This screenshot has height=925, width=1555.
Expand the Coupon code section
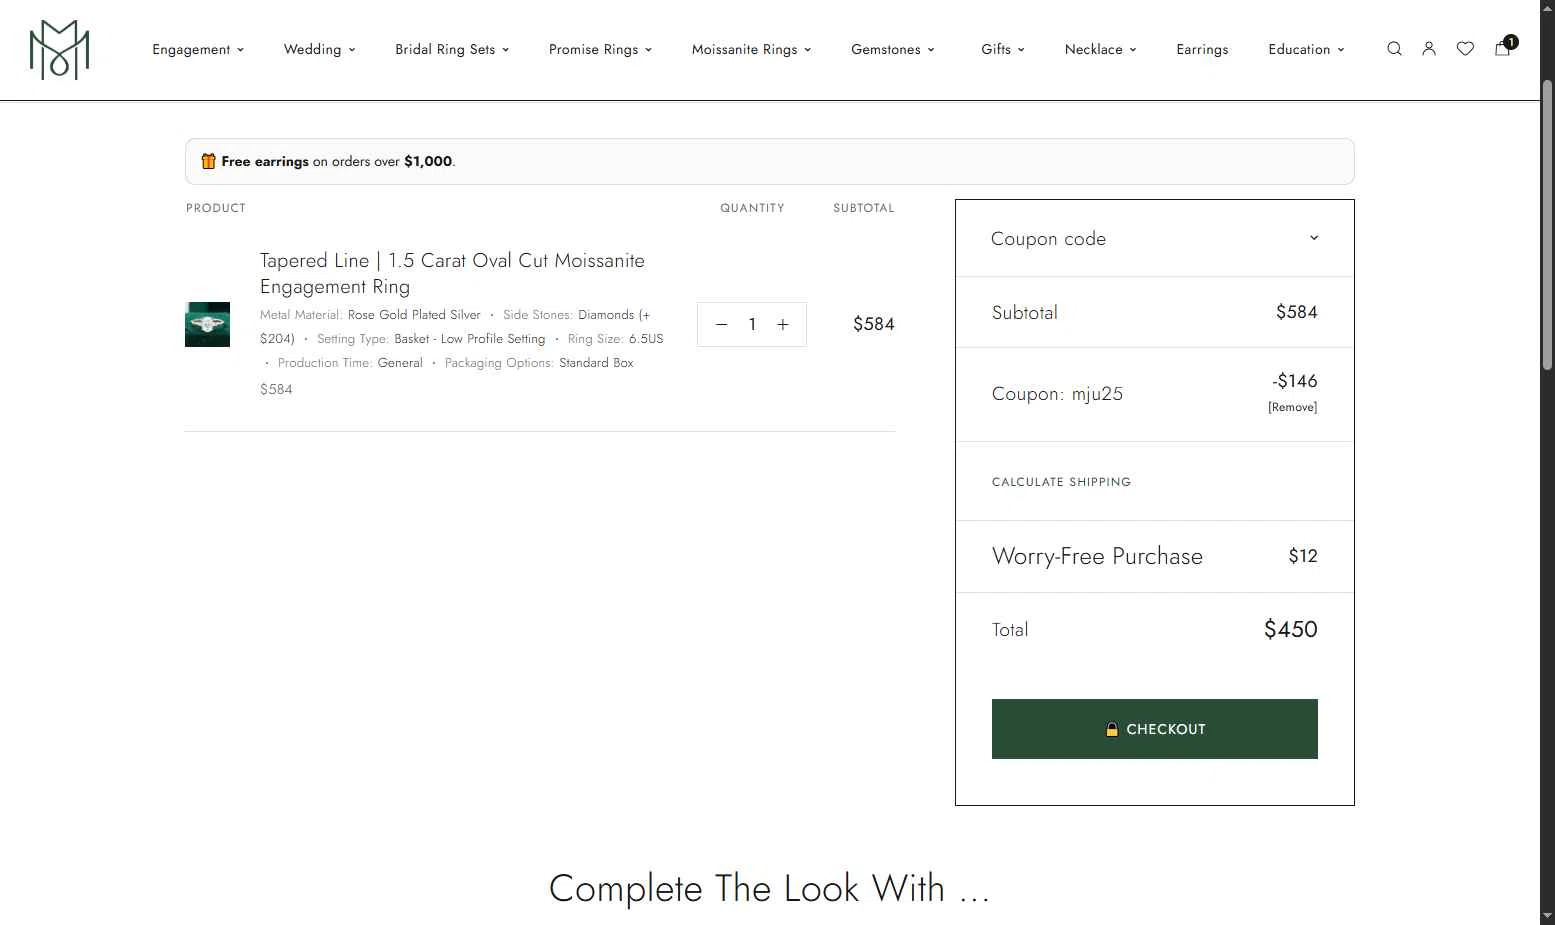tap(1155, 238)
